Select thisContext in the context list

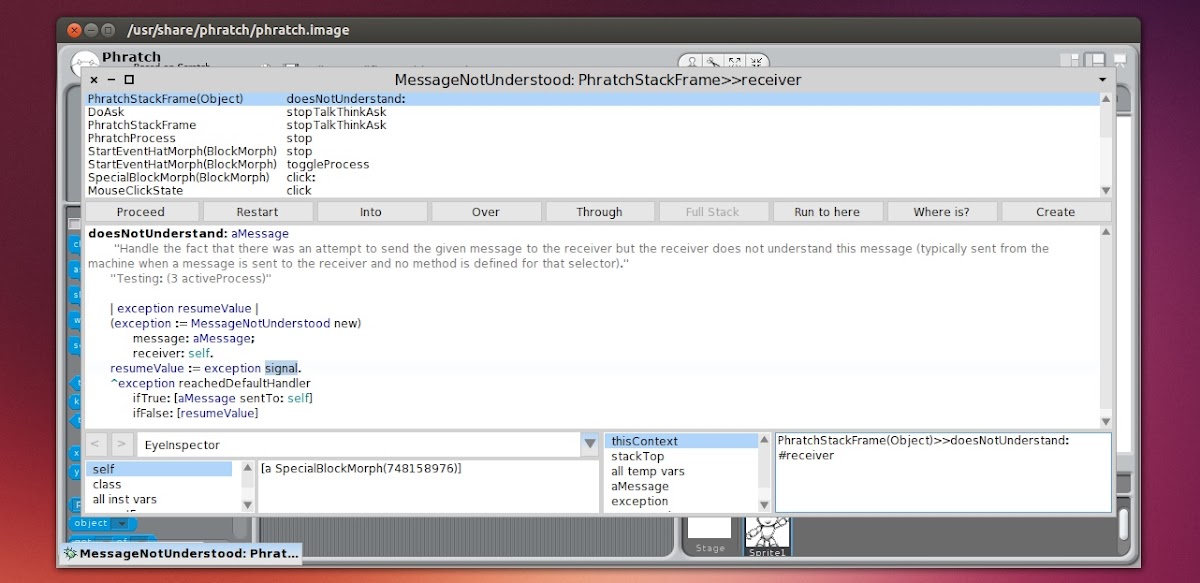[682, 441]
